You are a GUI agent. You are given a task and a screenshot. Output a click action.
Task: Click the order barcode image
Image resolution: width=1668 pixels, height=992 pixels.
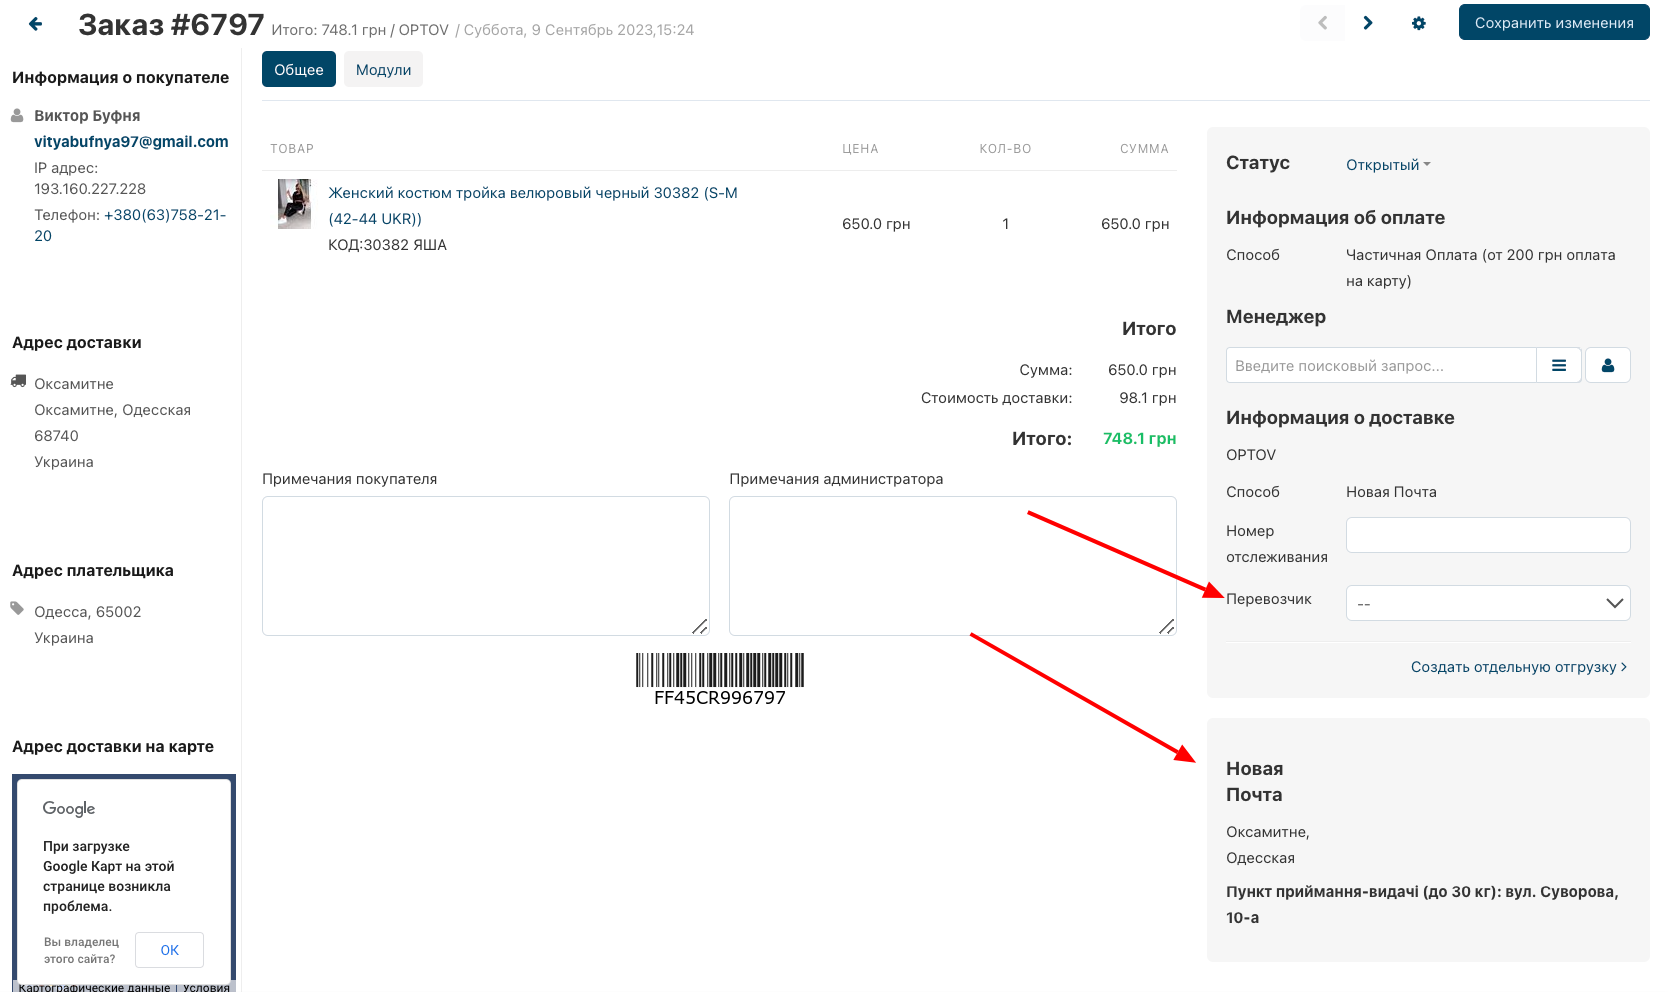pyautogui.click(x=719, y=670)
